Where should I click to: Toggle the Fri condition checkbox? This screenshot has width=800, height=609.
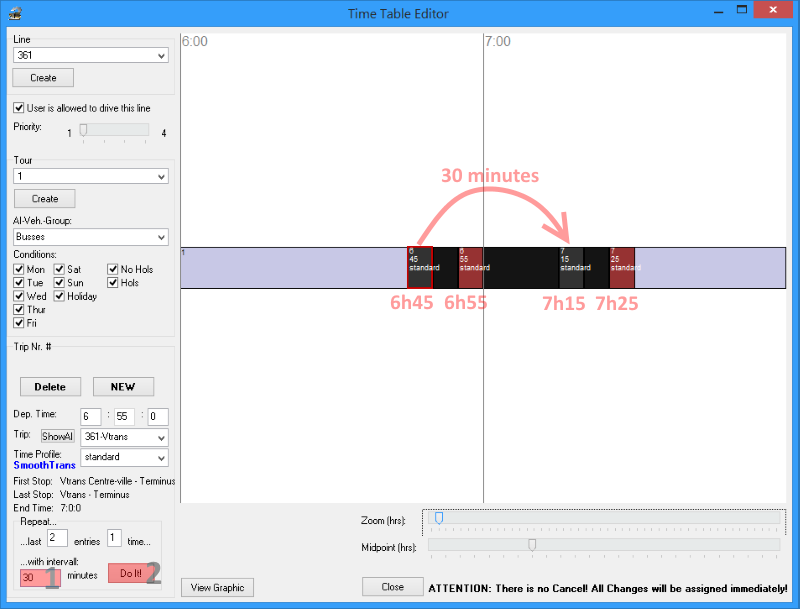click(x=19, y=323)
